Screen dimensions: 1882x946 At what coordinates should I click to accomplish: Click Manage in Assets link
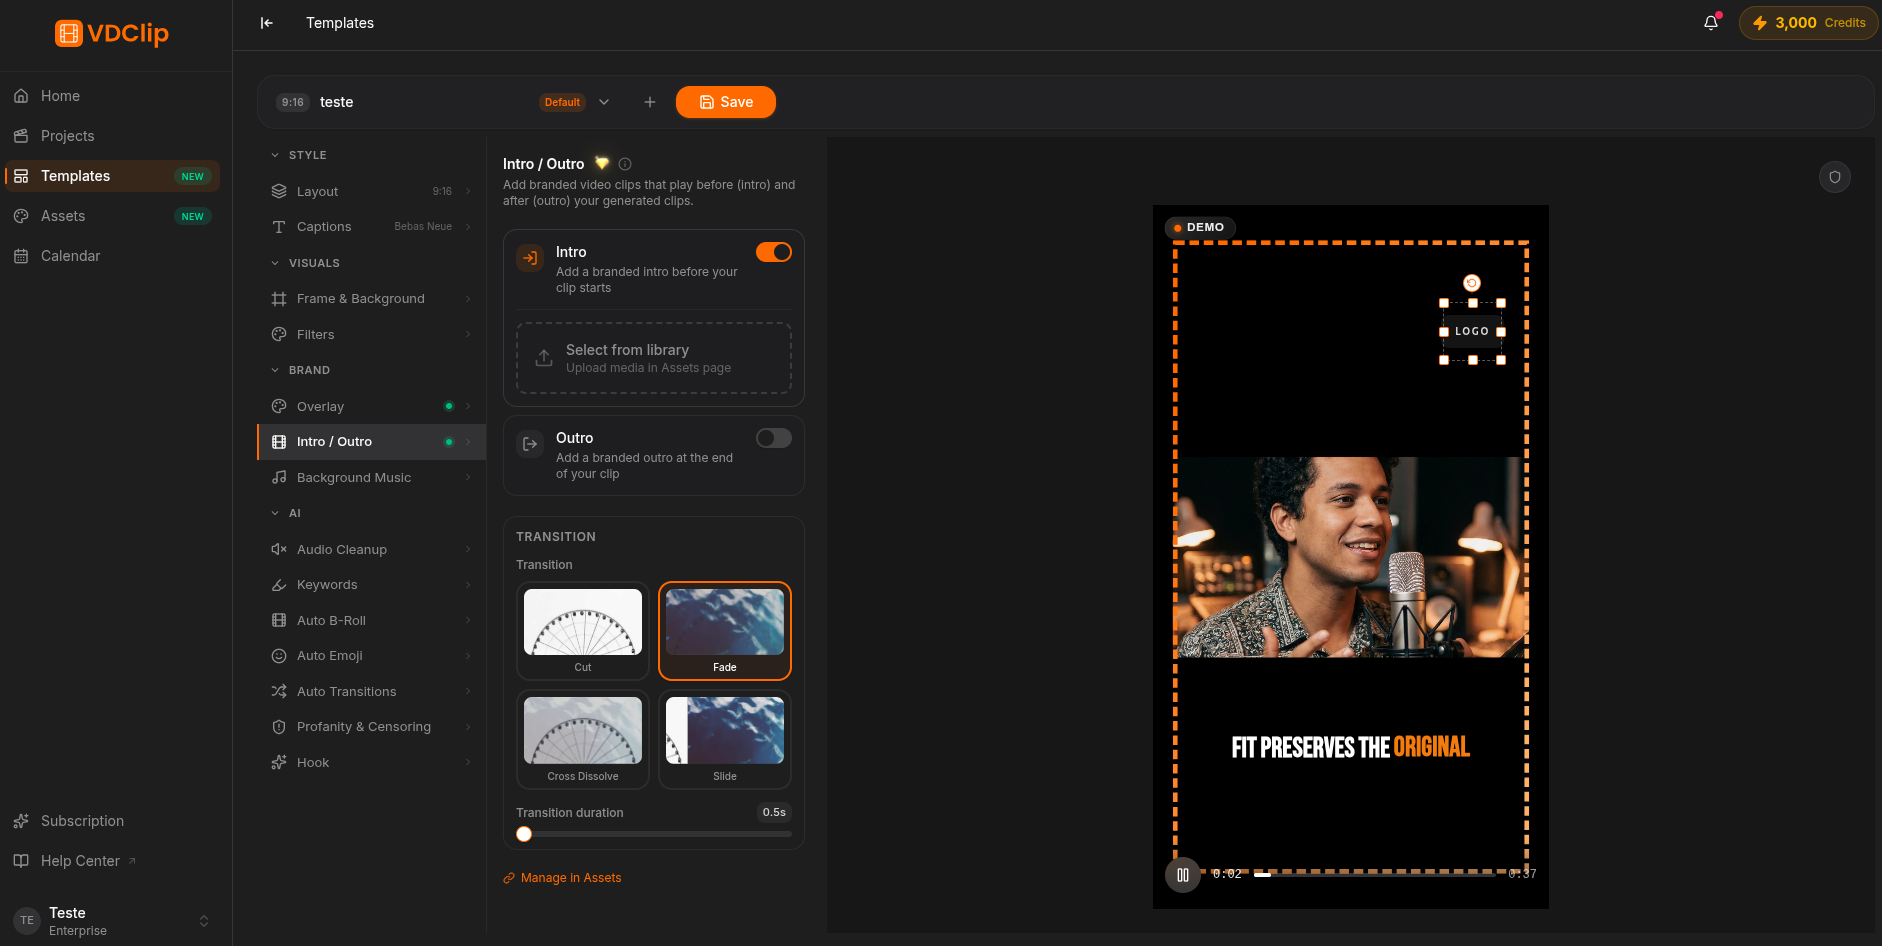562,878
